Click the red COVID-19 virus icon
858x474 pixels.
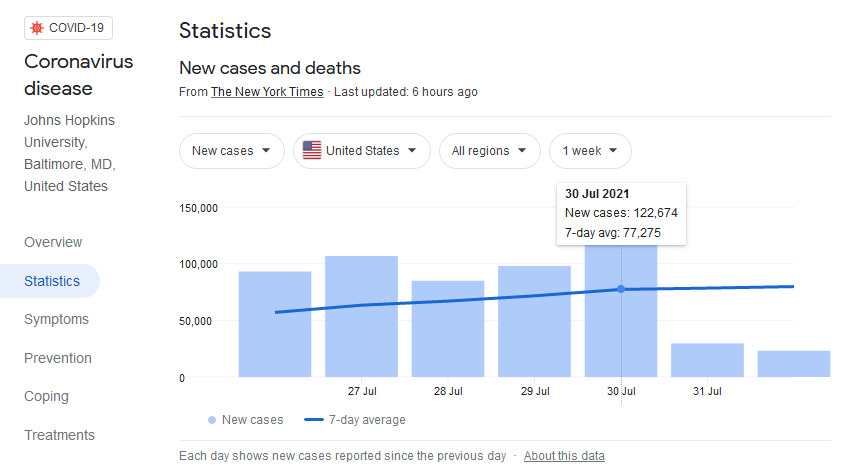[37, 28]
